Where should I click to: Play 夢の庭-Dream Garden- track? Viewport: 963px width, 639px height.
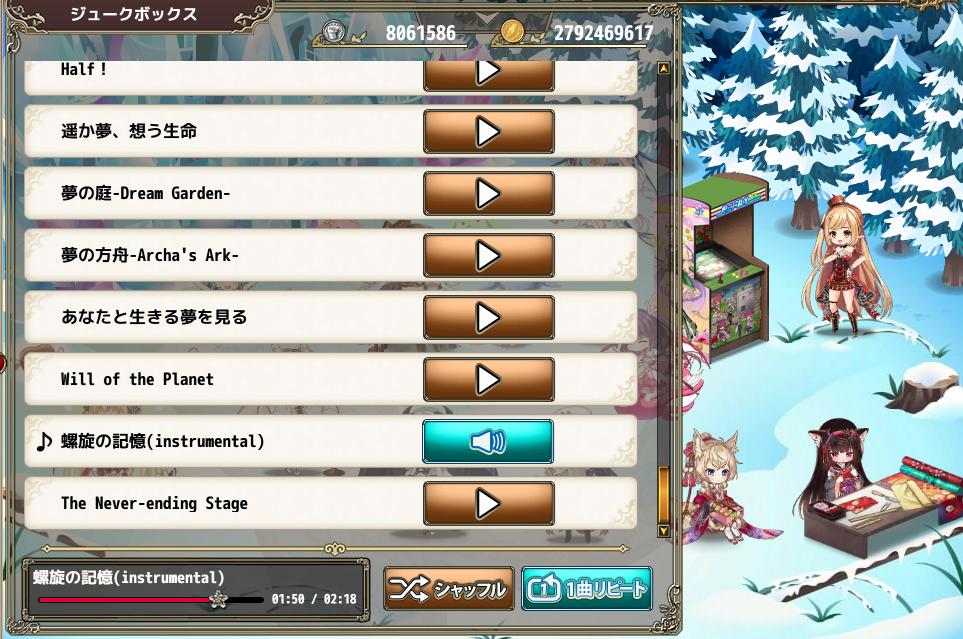488,194
